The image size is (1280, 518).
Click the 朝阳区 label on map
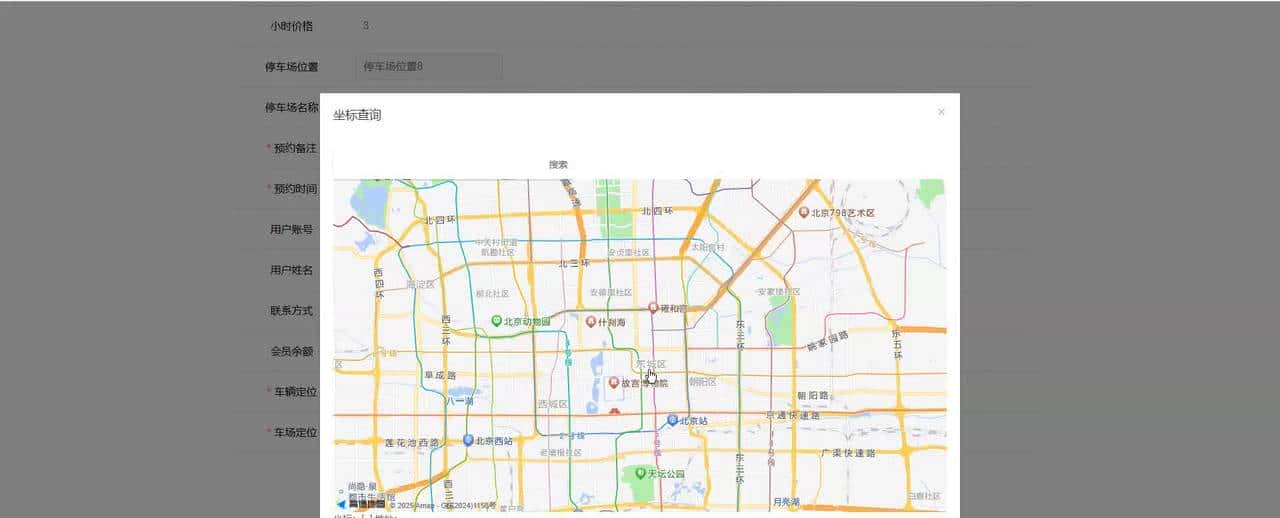click(x=703, y=382)
